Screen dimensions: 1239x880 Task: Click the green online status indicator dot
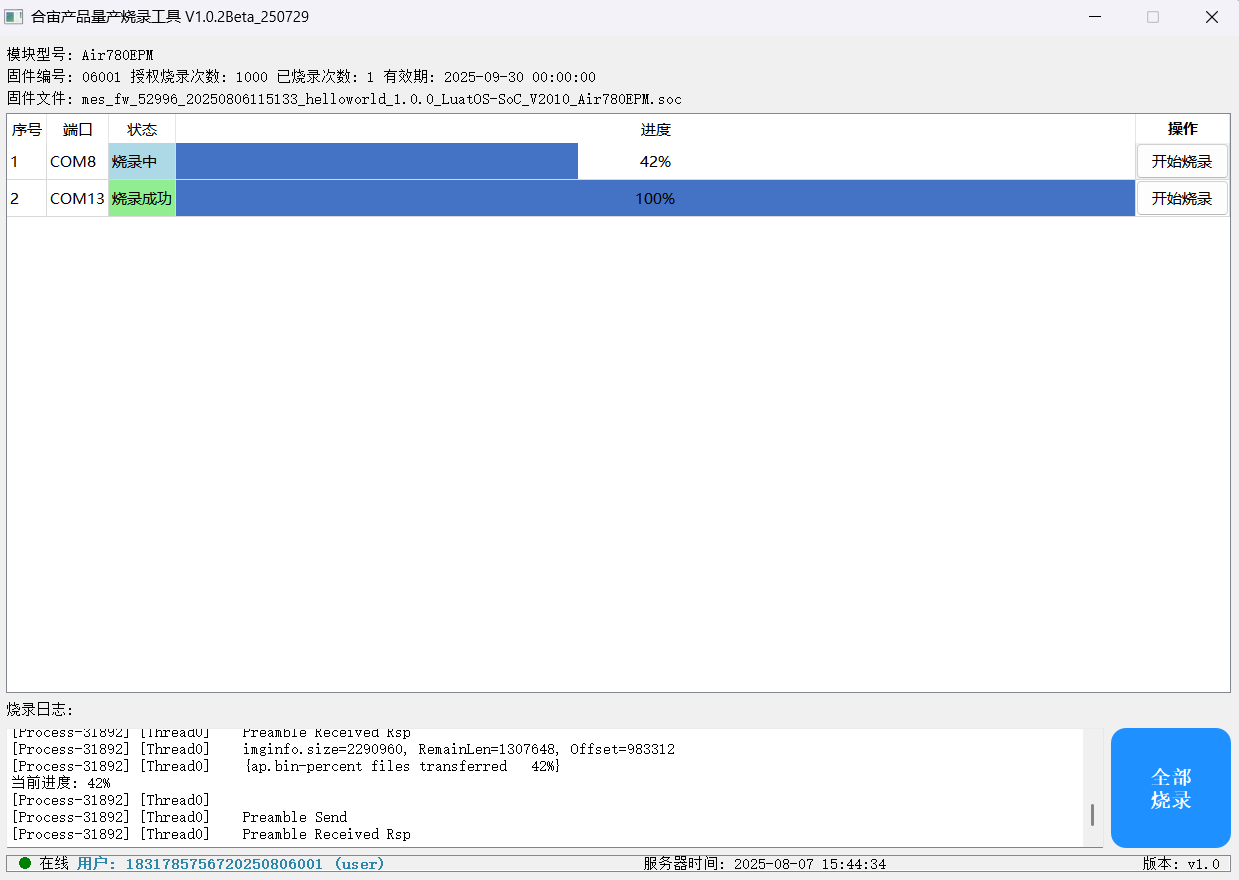point(25,863)
